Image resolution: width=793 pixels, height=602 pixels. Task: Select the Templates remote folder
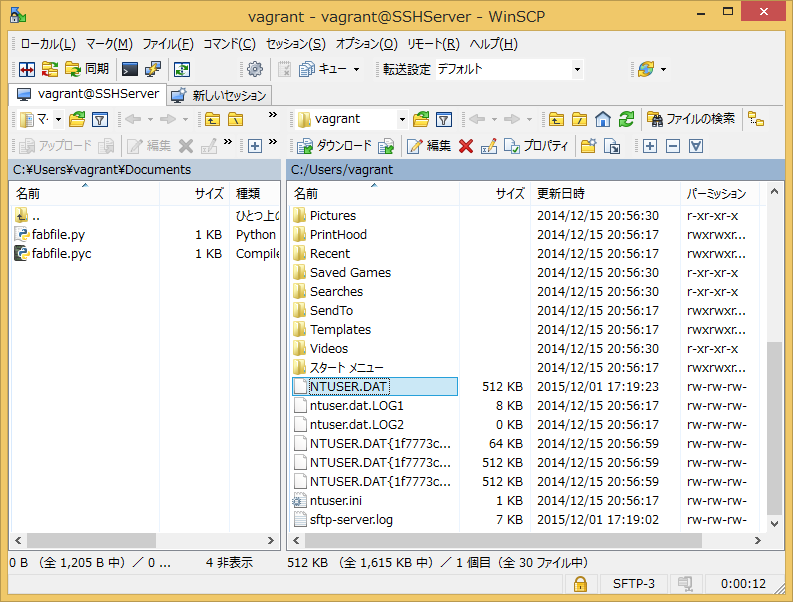click(340, 330)
